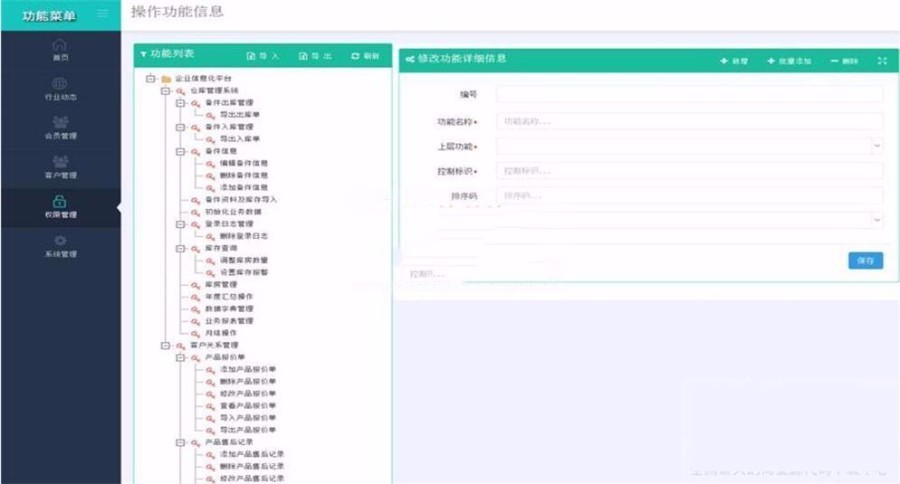Click the 刷新 refresh button
This screenshot has width=900, height=484.
pos(365,57)
